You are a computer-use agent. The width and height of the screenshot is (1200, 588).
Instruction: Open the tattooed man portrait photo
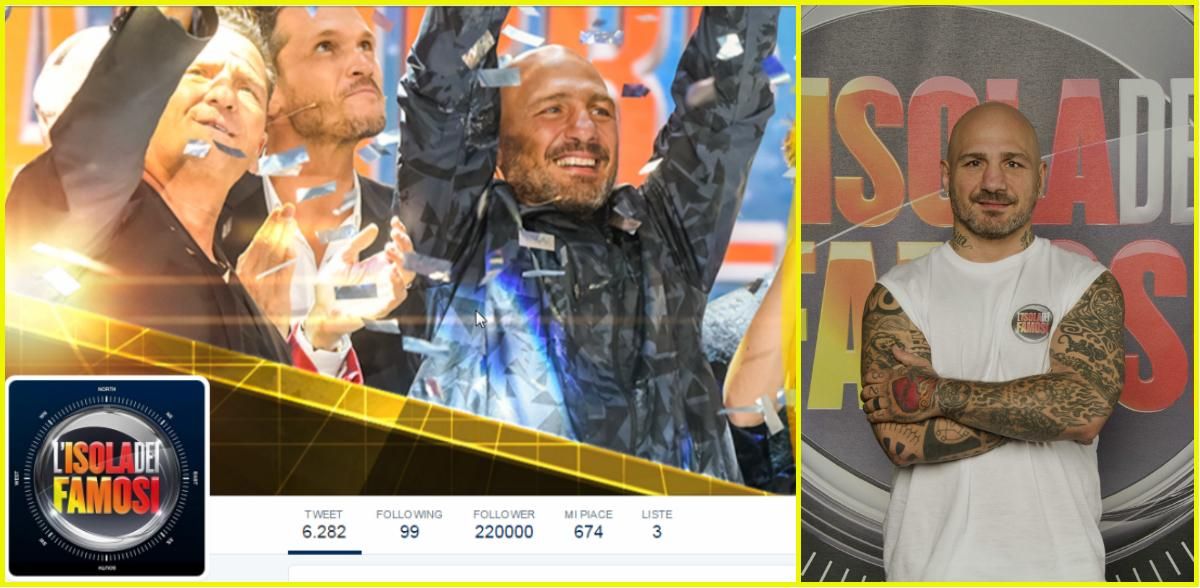[1000, 294]
